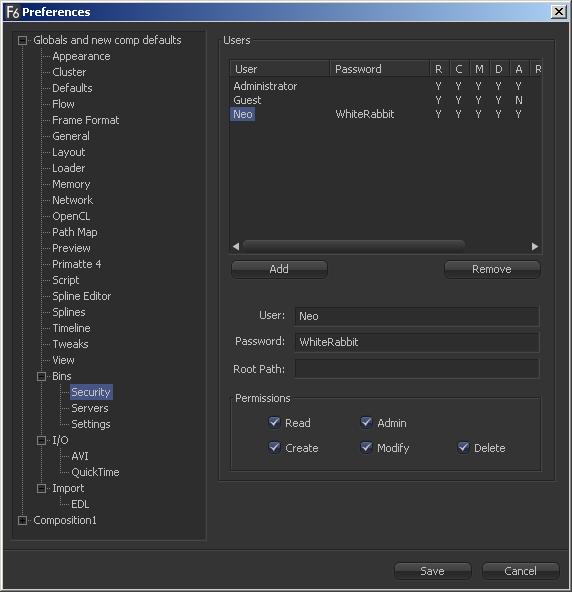Click the F6 Fusion icon in title bar
The width and height of the screenshot is (572, 592).
pos(13,12)
